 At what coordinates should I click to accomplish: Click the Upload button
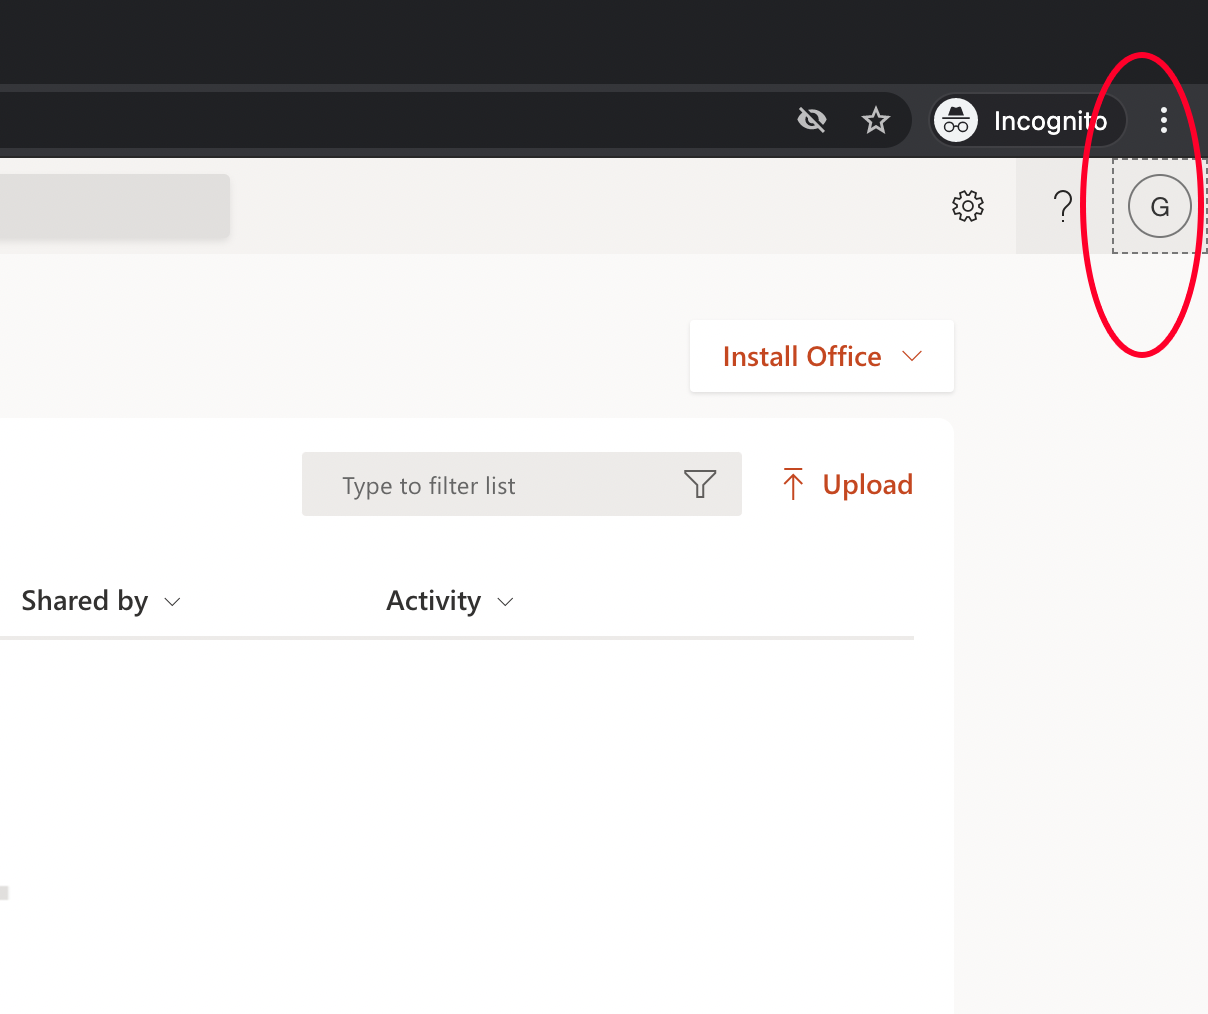point(848,484)
